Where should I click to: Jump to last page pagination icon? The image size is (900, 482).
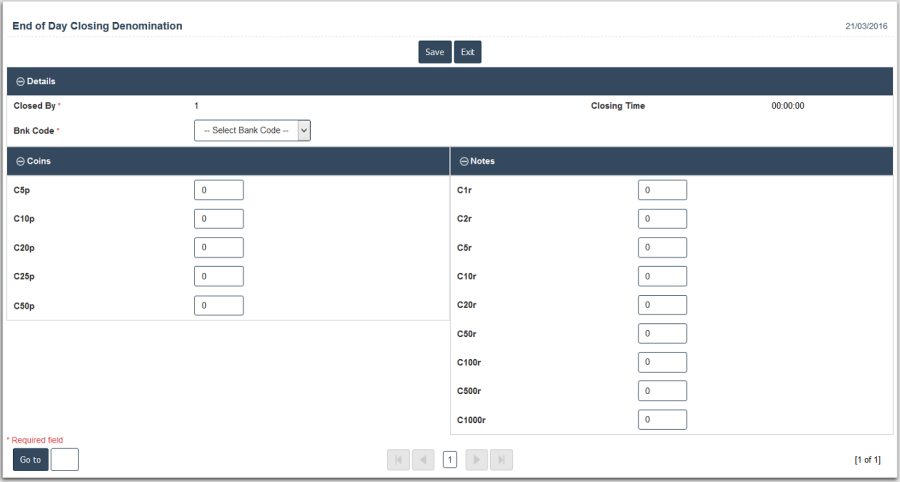(502, 460)
